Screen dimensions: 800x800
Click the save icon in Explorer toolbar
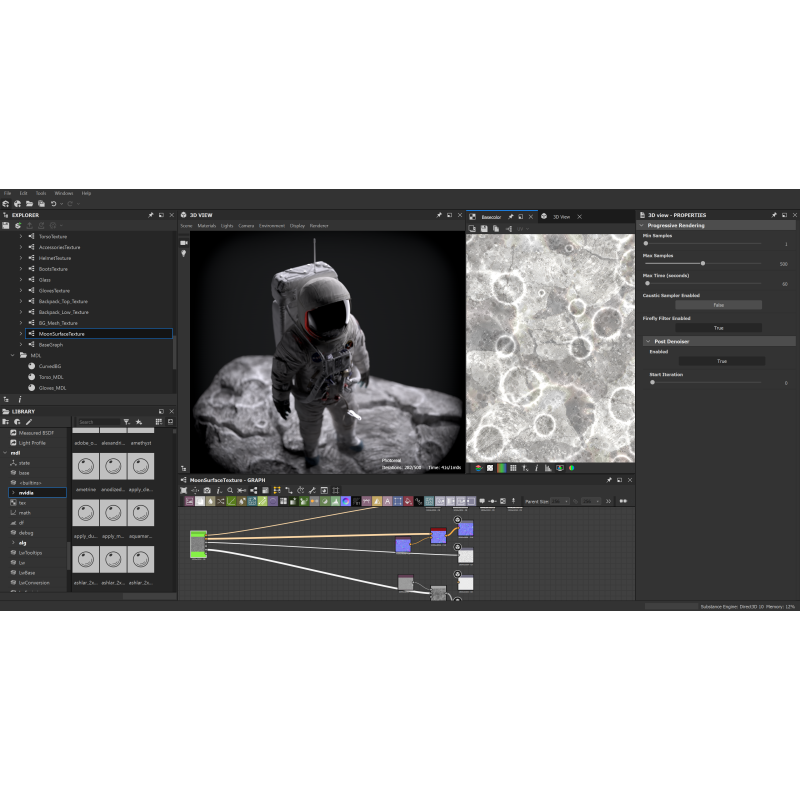point(7,226)
